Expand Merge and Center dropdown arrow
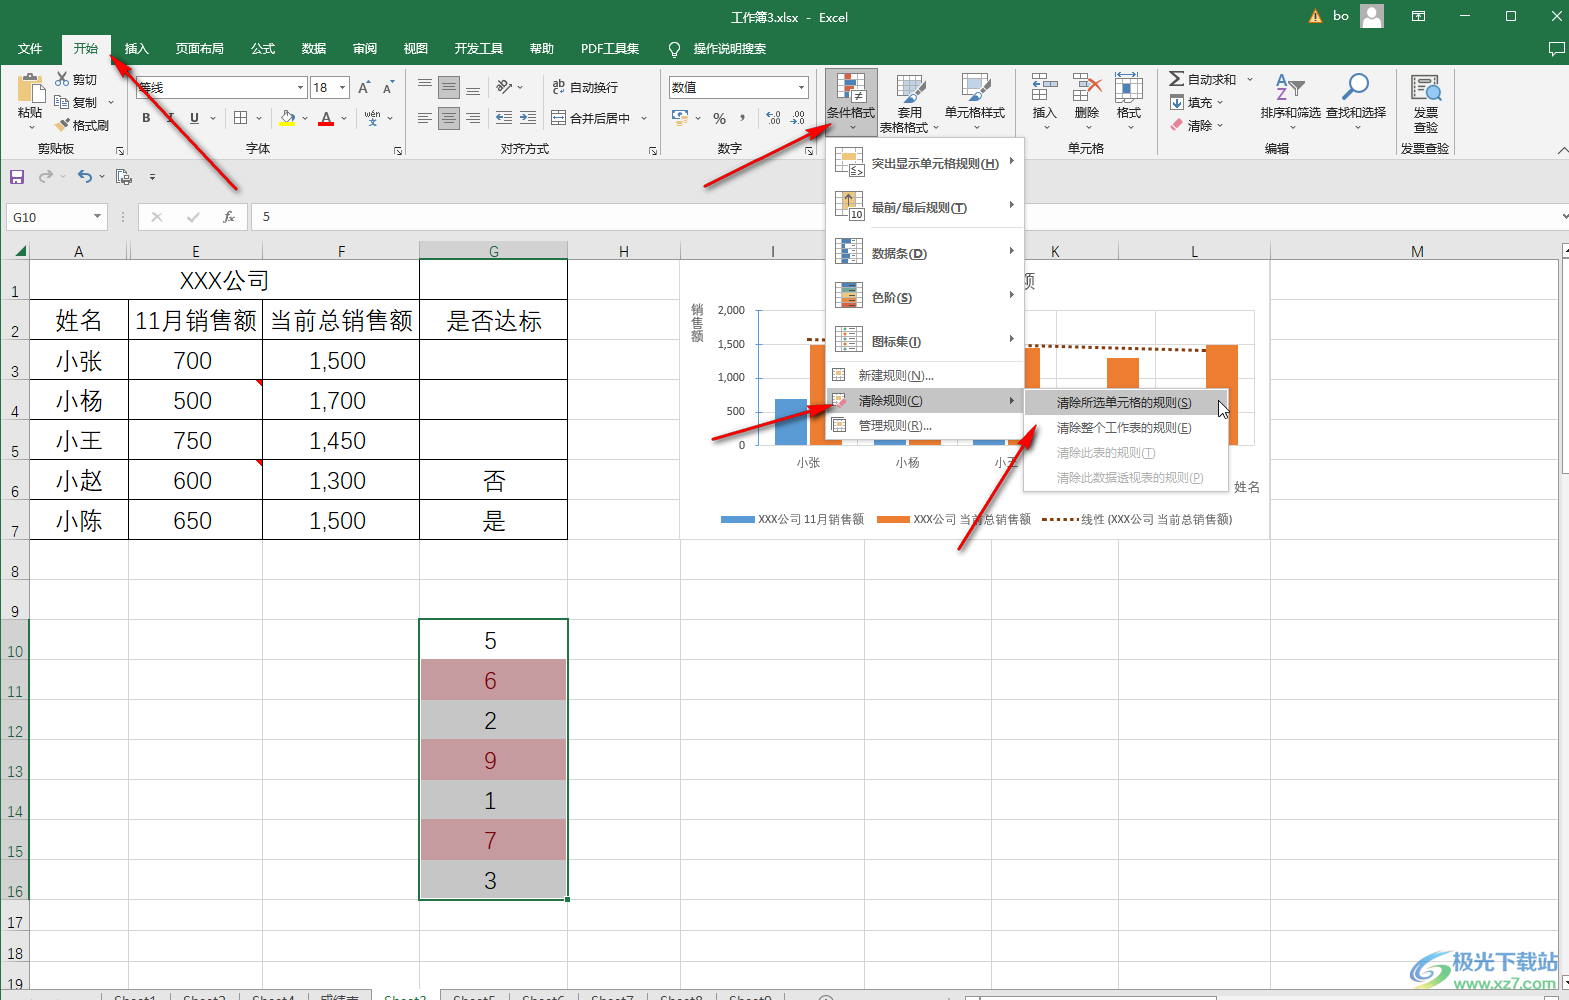Image resolution: width=1569 pixels, height=1000 pixels. 643,118
